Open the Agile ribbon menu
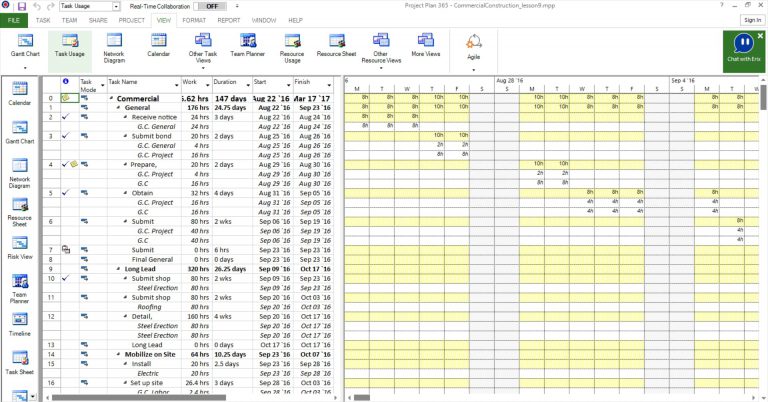The height and width of the screenshot is (402, 768). coord(474,51)
